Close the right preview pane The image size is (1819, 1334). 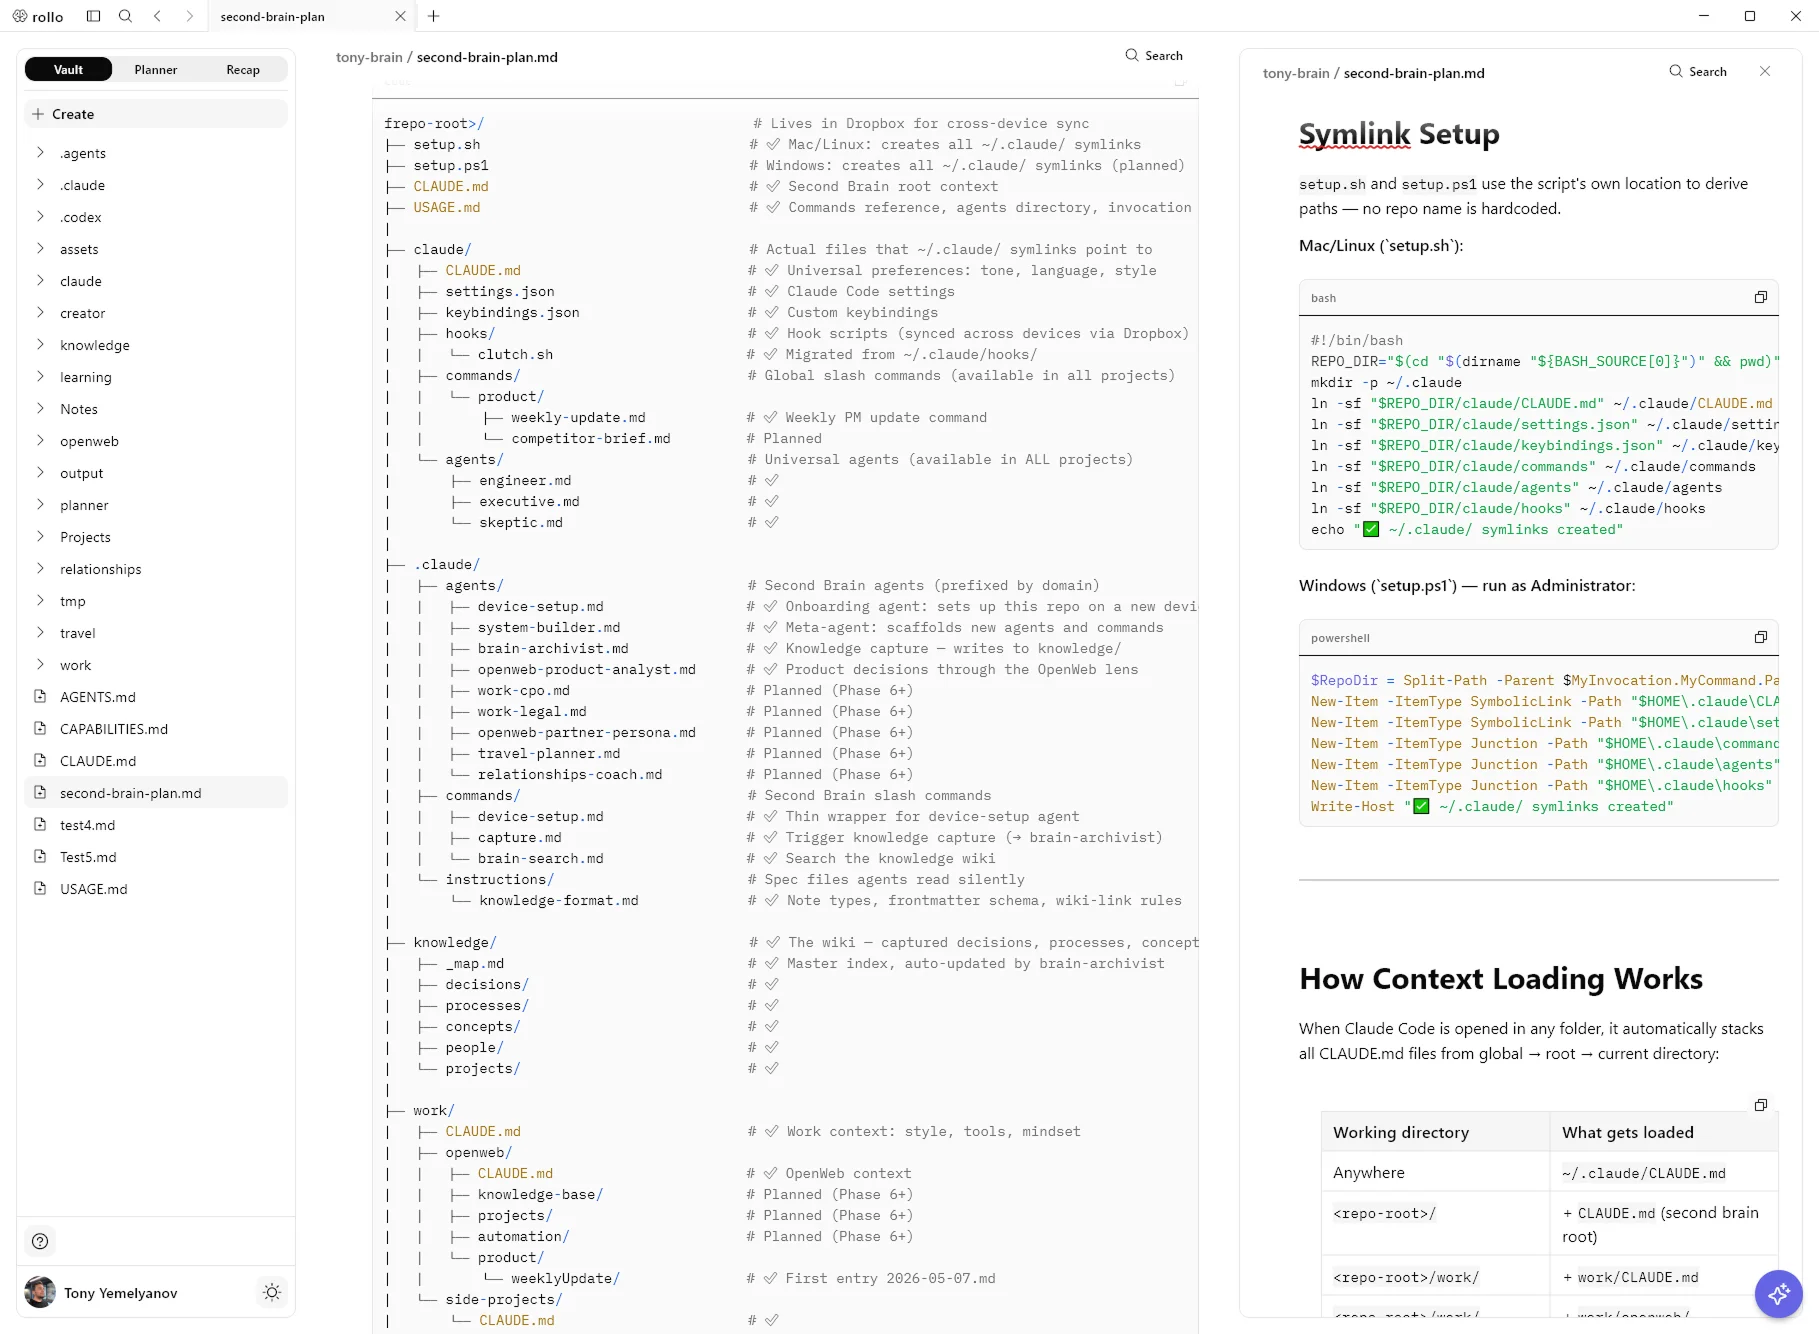(1765, 71)
